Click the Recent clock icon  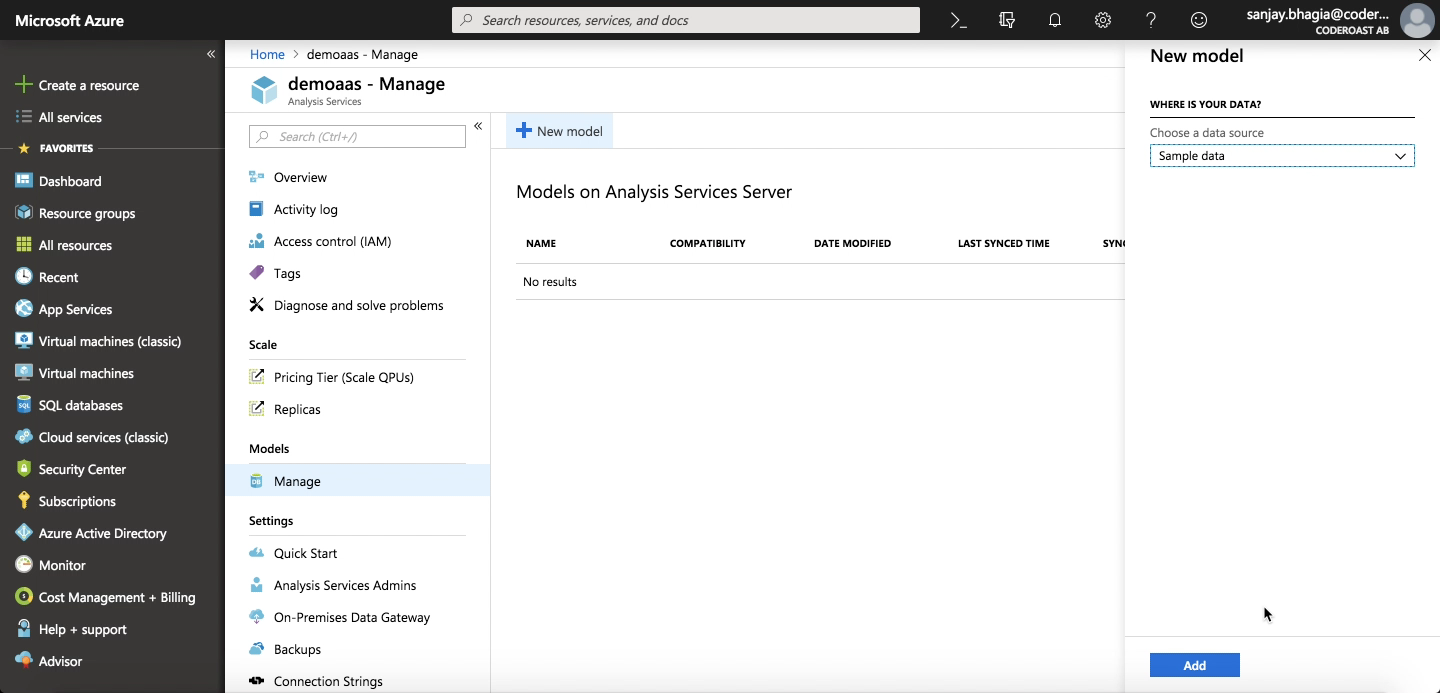pos(24,277)
